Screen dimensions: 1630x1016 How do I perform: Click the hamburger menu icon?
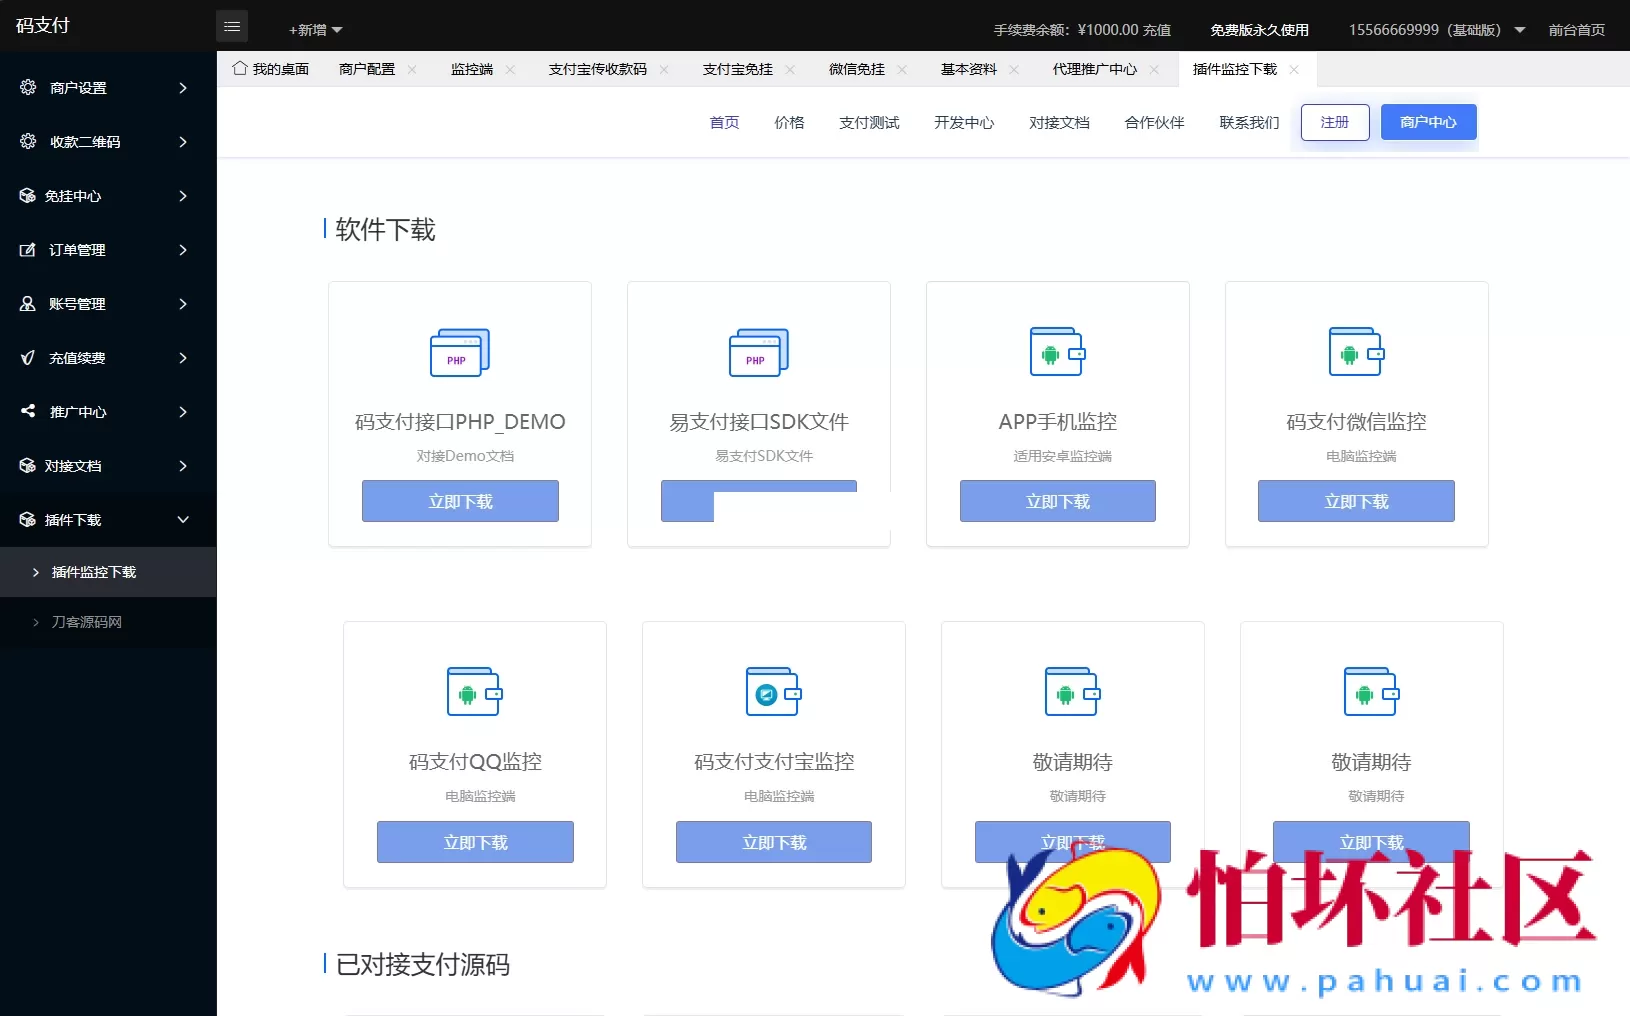tap(233, 26)
